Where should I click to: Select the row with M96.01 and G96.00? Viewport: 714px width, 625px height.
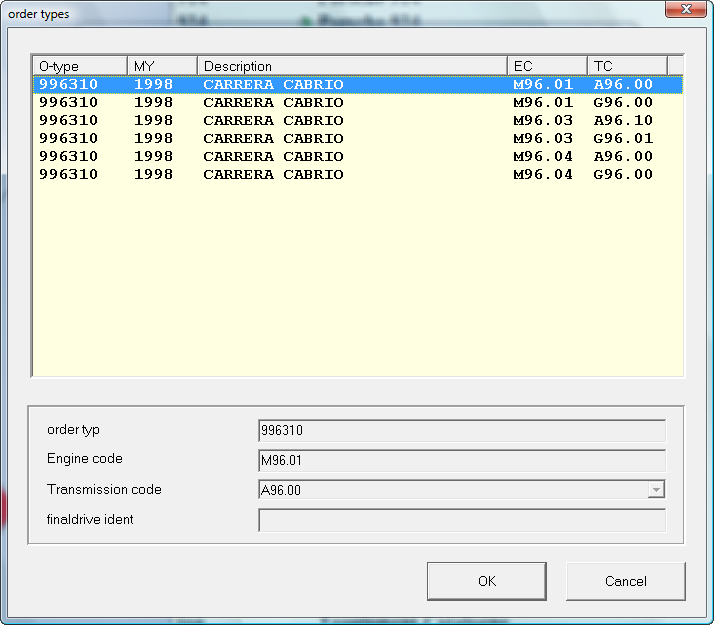pyautogui.click(x=357, y=102)
